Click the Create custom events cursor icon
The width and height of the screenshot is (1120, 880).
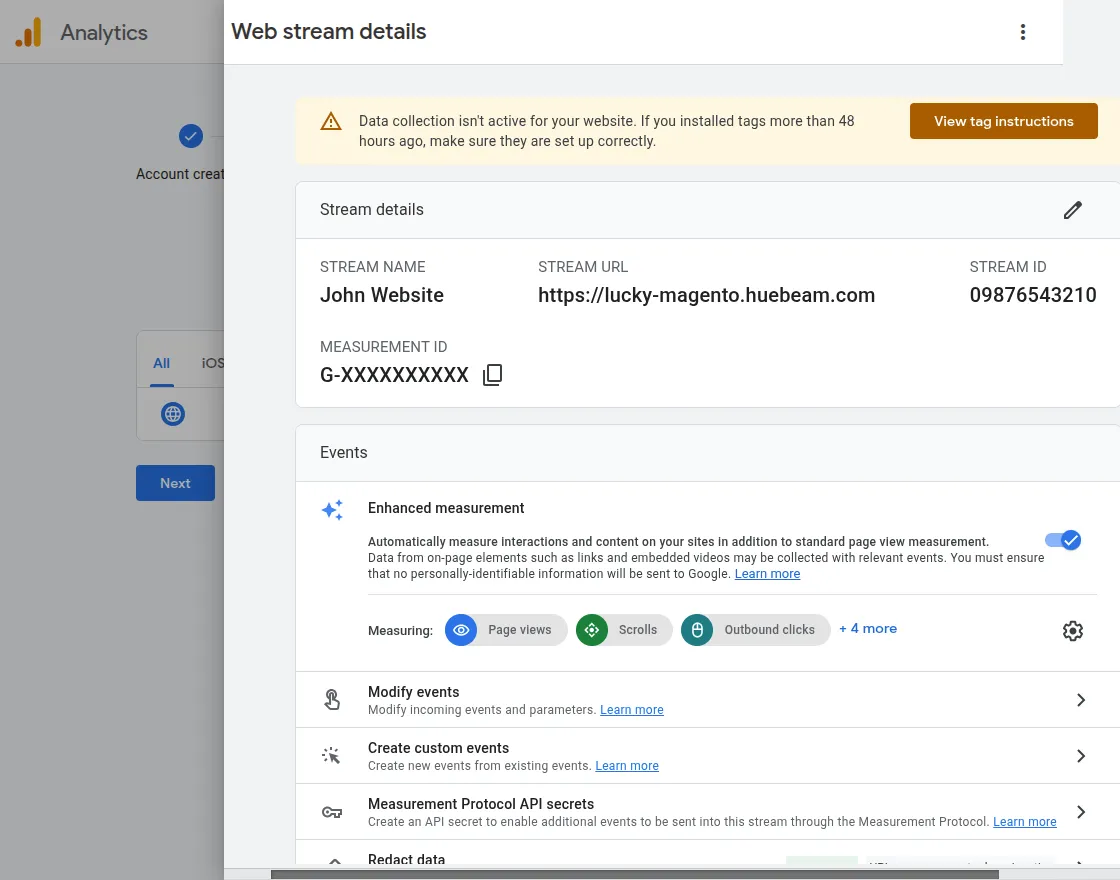[x=331, y=756]
